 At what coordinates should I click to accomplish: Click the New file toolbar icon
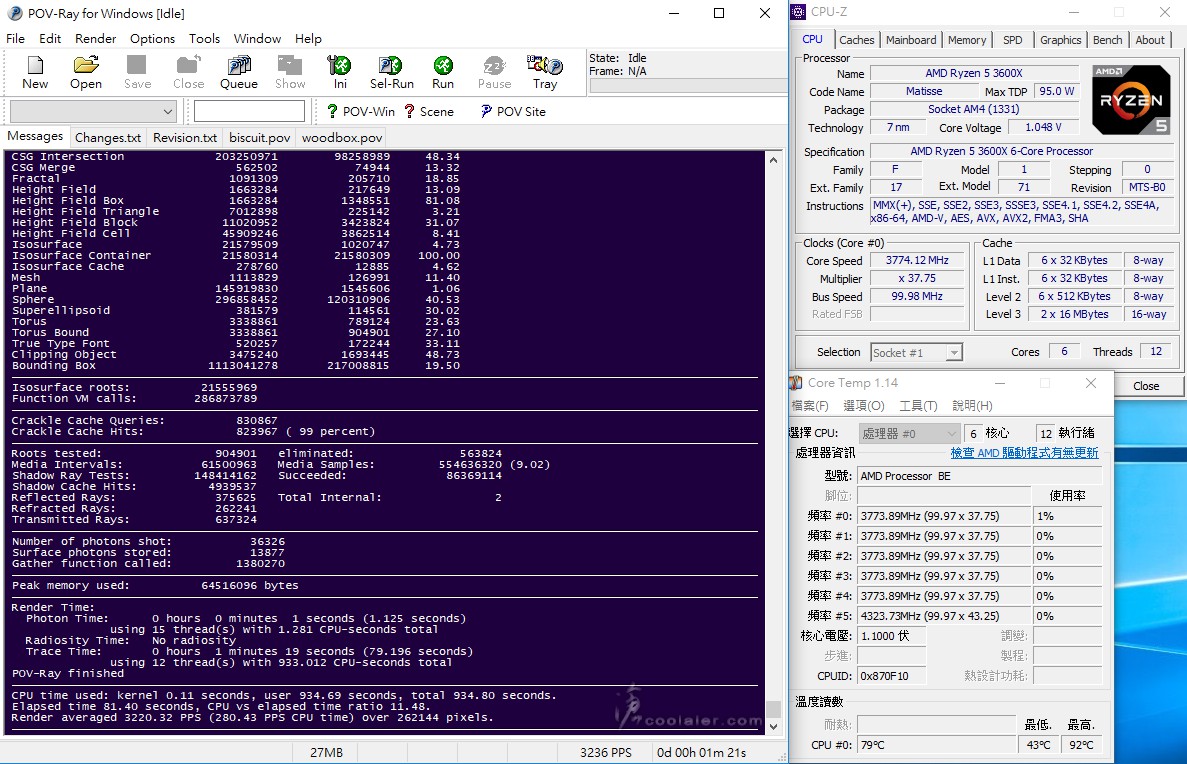tap(35, 73)
